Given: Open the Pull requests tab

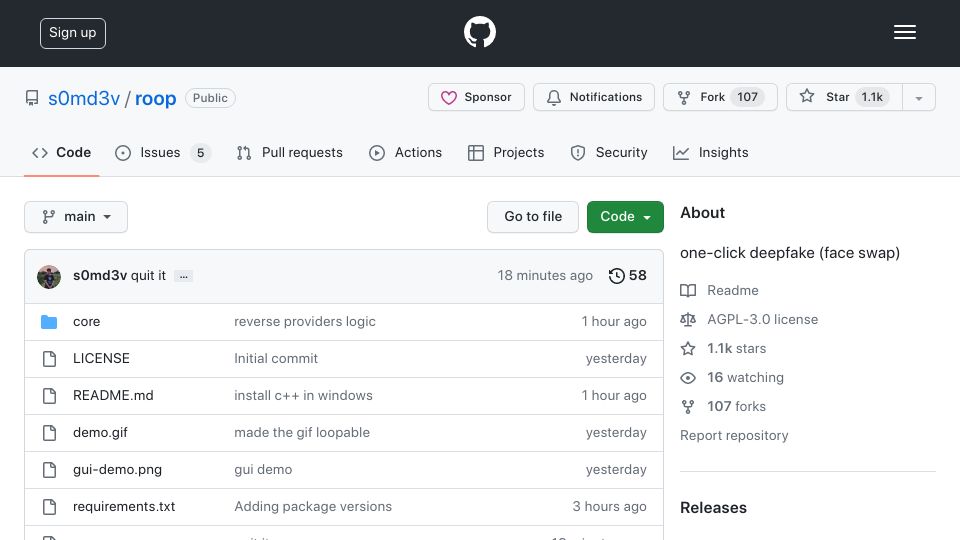Looking at the screenshot, I should click(290, 152).
